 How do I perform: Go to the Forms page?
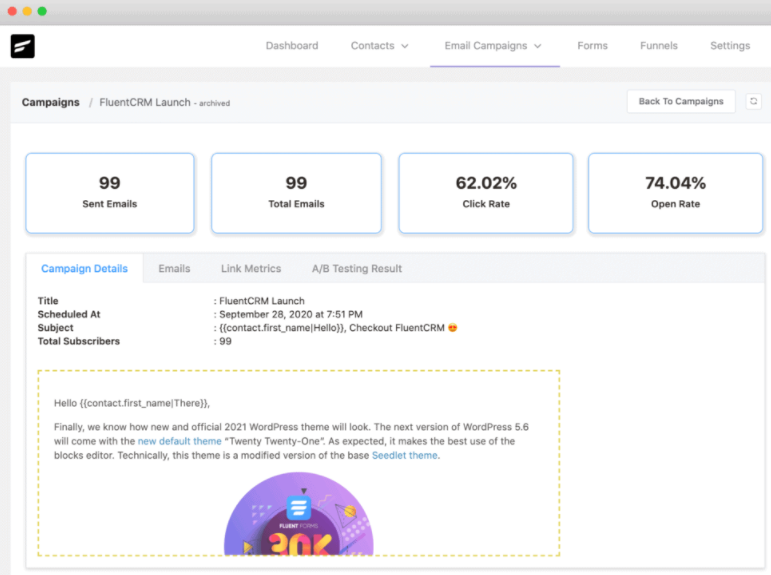coord(592,46)
